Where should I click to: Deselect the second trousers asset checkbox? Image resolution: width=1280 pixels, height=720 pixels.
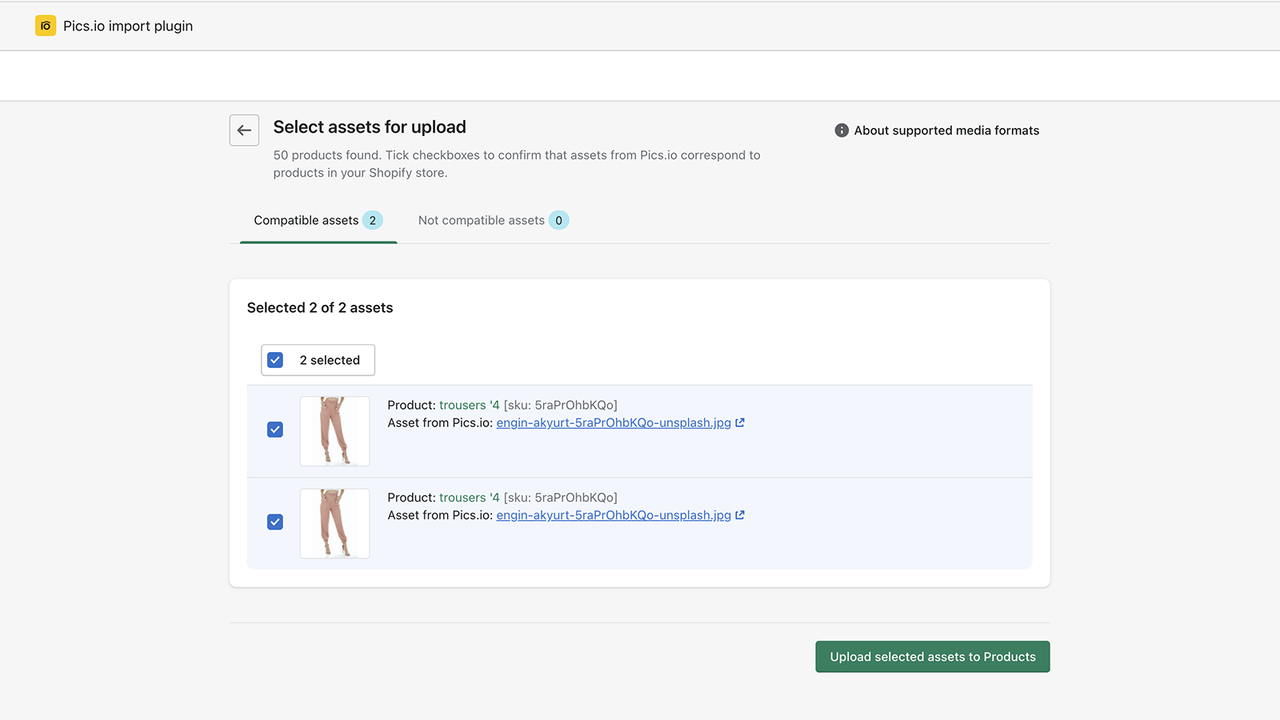(x=275, y=521)
